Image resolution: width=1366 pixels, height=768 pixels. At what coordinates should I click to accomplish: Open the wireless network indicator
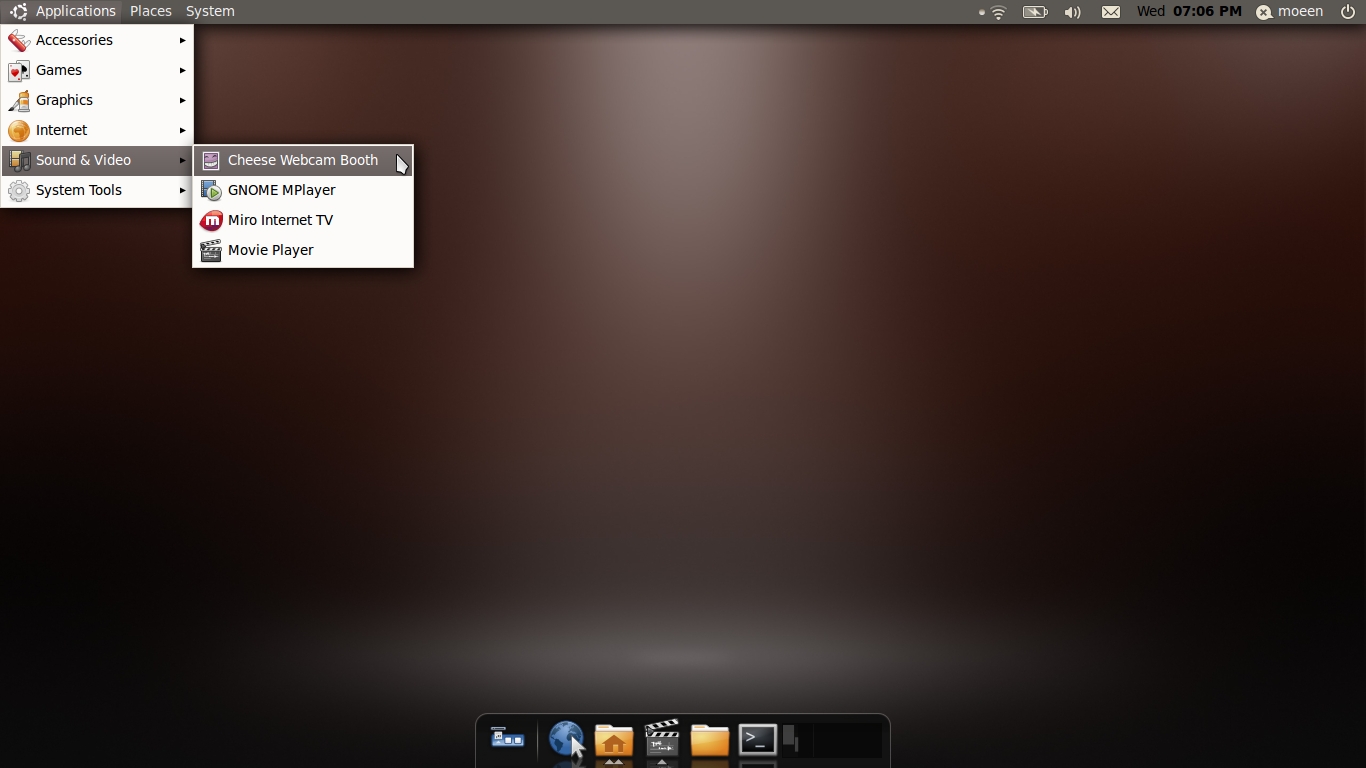[x=996, y=12]
